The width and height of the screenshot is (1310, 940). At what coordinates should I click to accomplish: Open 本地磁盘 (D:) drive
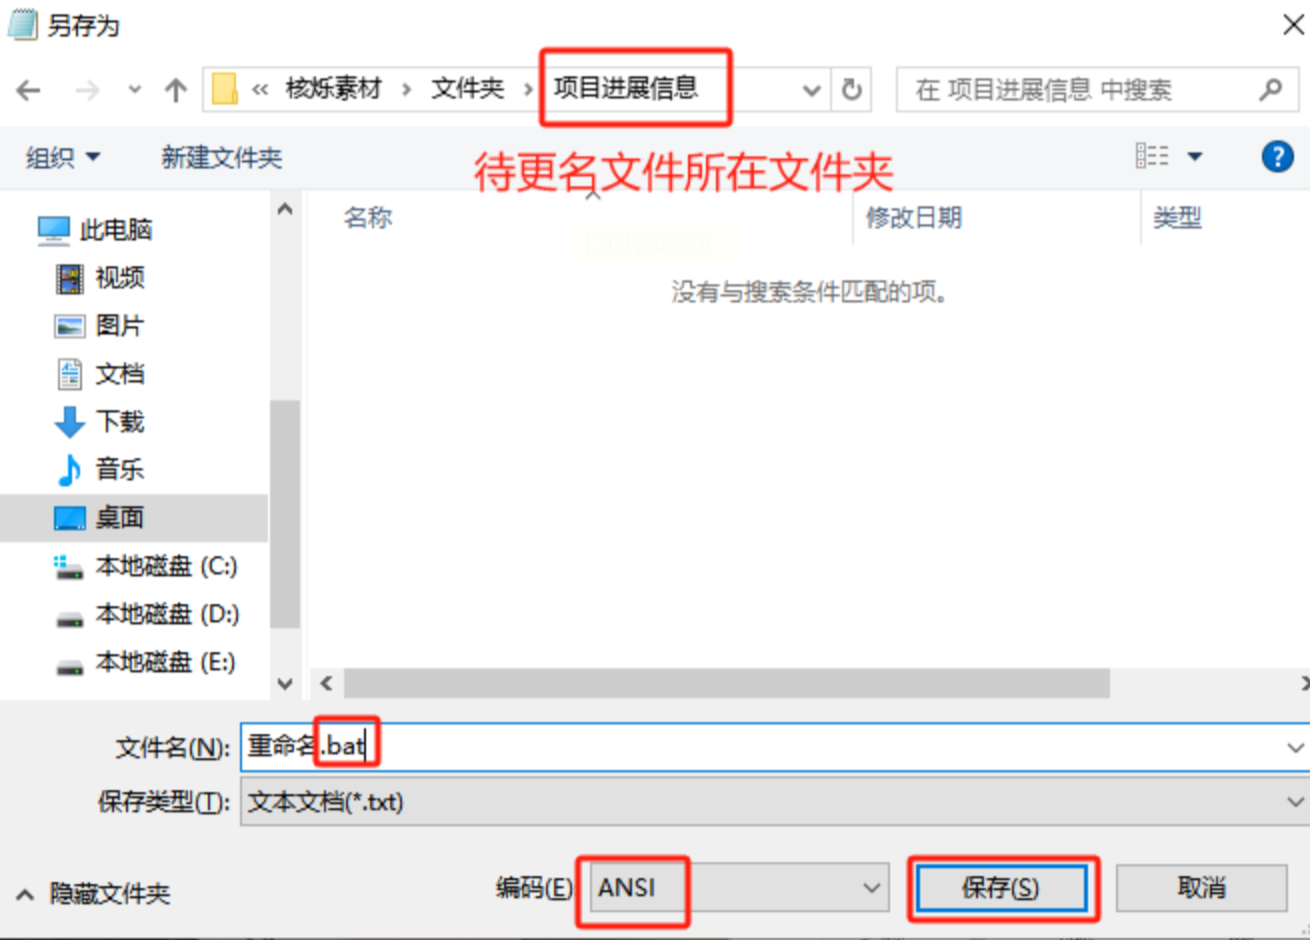tap(147, 614)
